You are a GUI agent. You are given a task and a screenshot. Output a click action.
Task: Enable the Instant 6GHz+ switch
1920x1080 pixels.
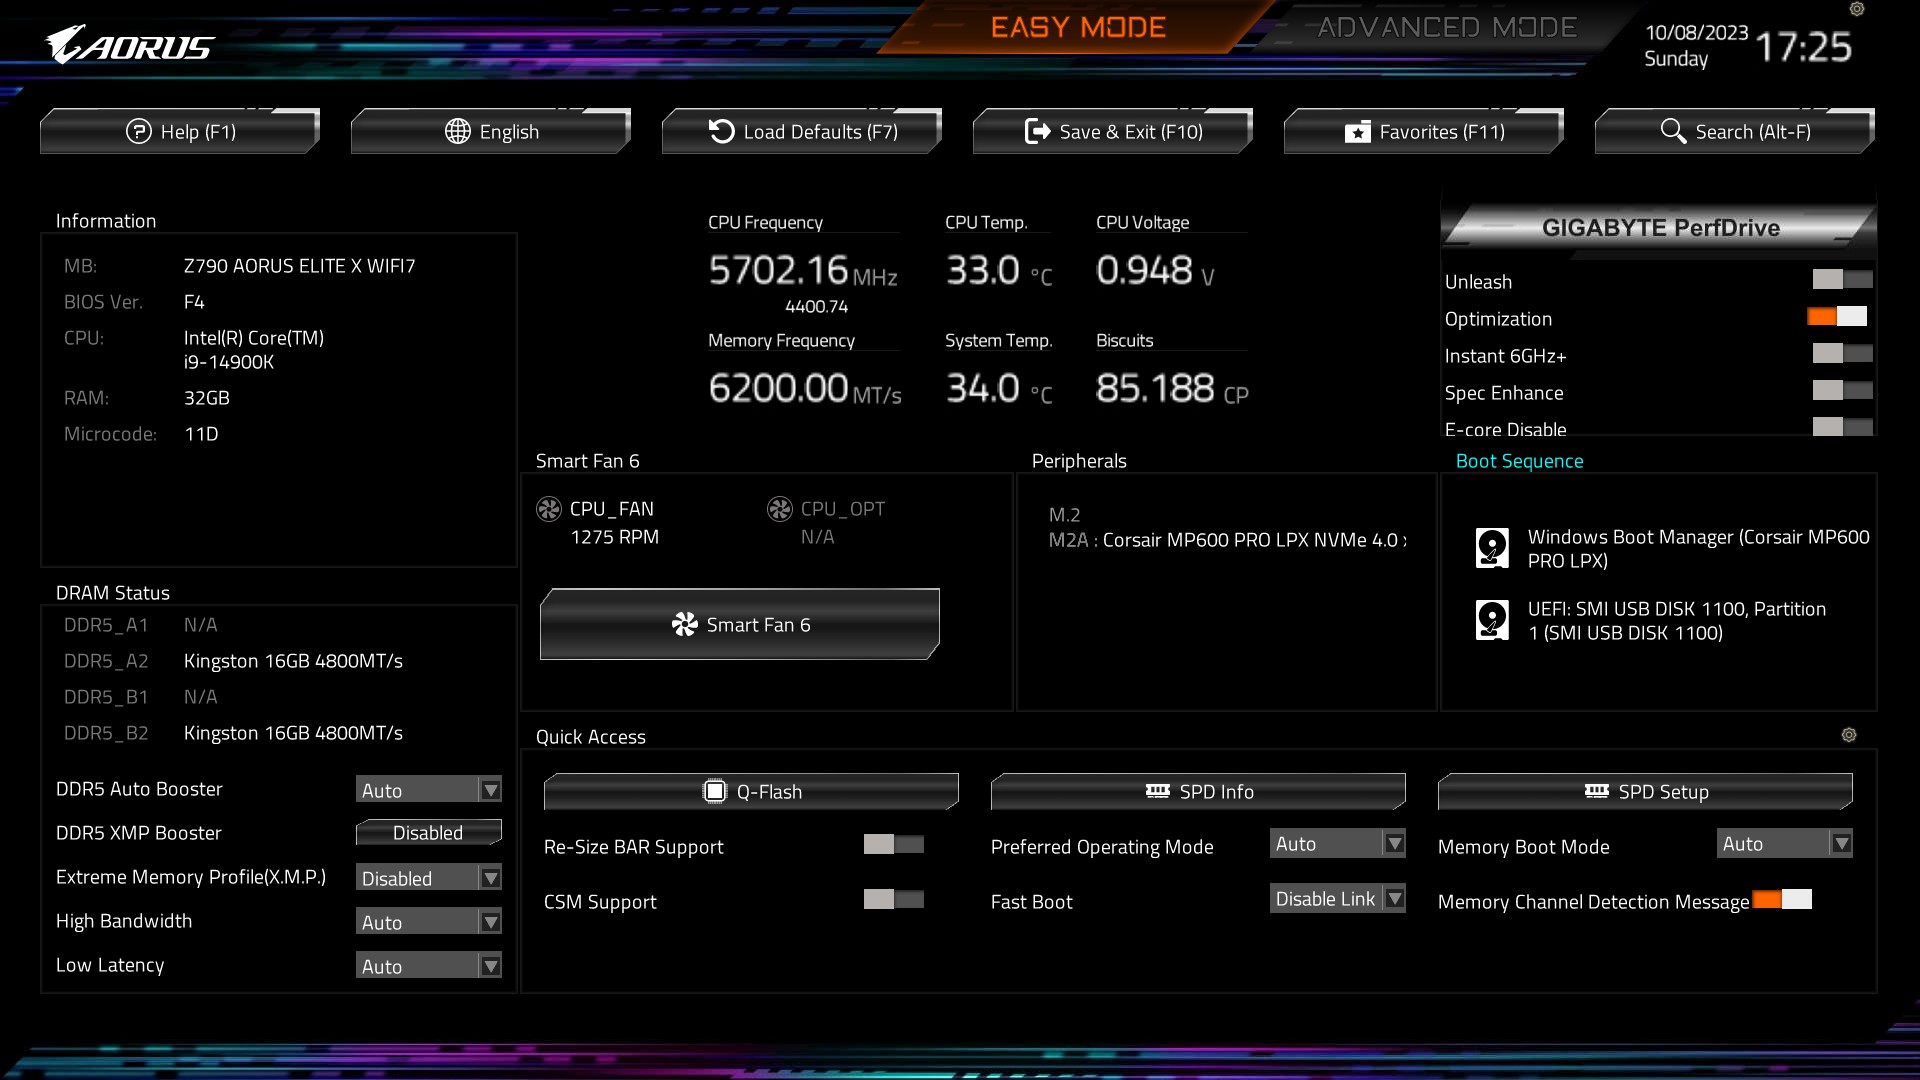point(1842,354)
